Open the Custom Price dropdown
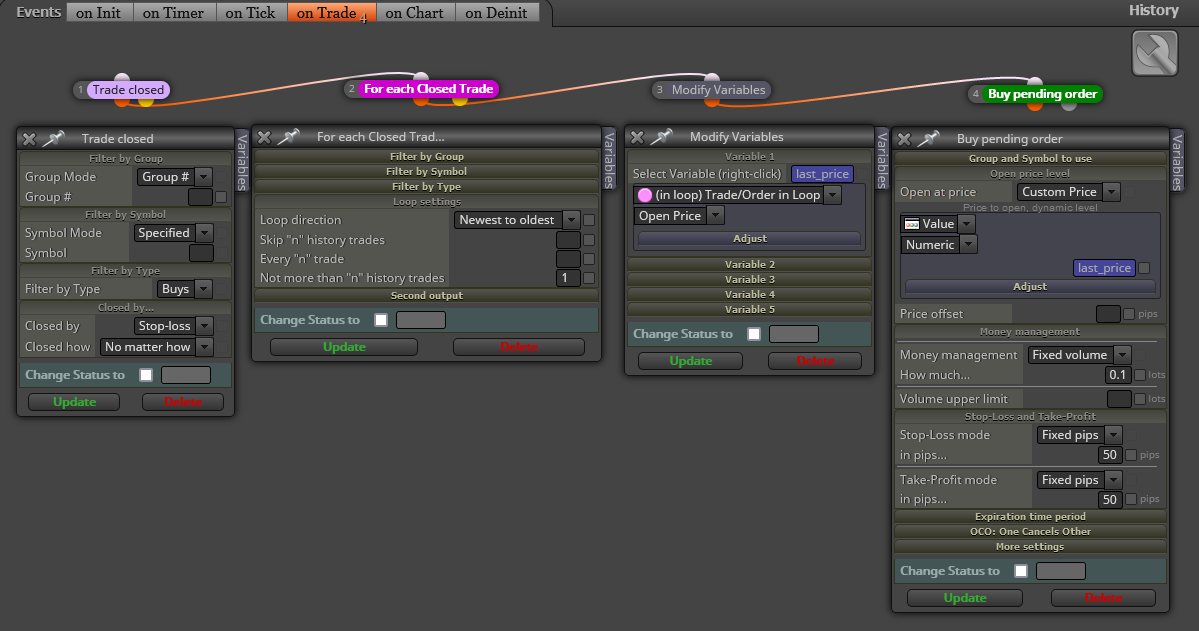The image size is (1199, 631). click(1068, 192)
